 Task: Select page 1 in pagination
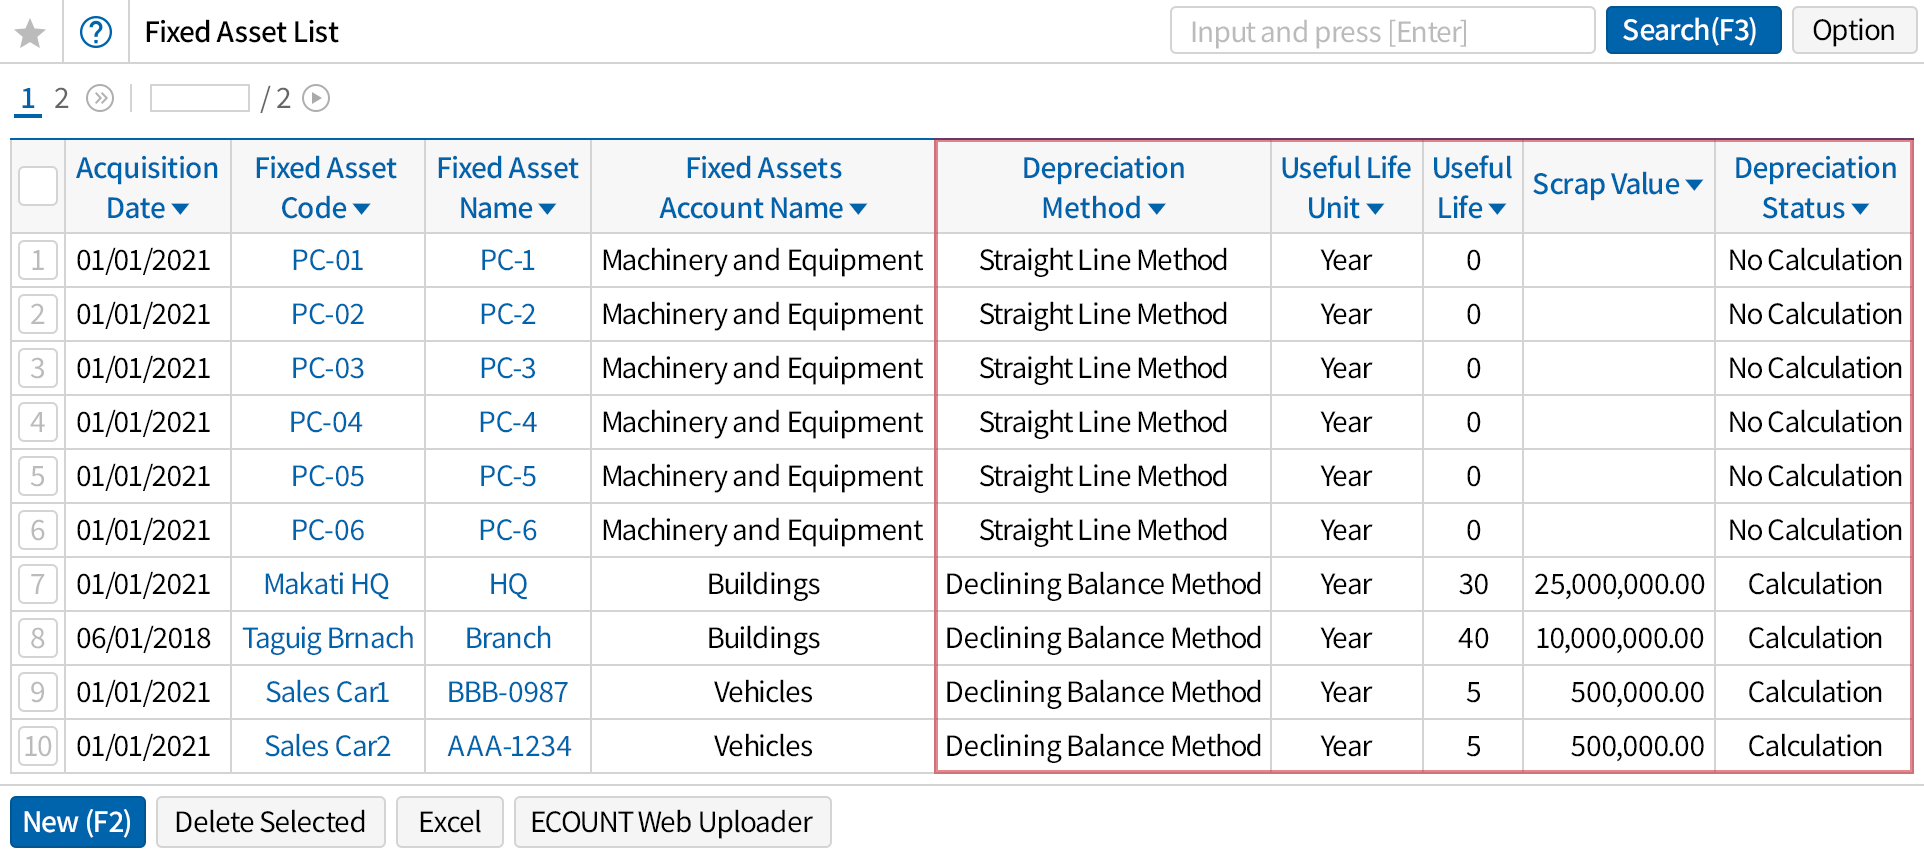pos(28,98)
